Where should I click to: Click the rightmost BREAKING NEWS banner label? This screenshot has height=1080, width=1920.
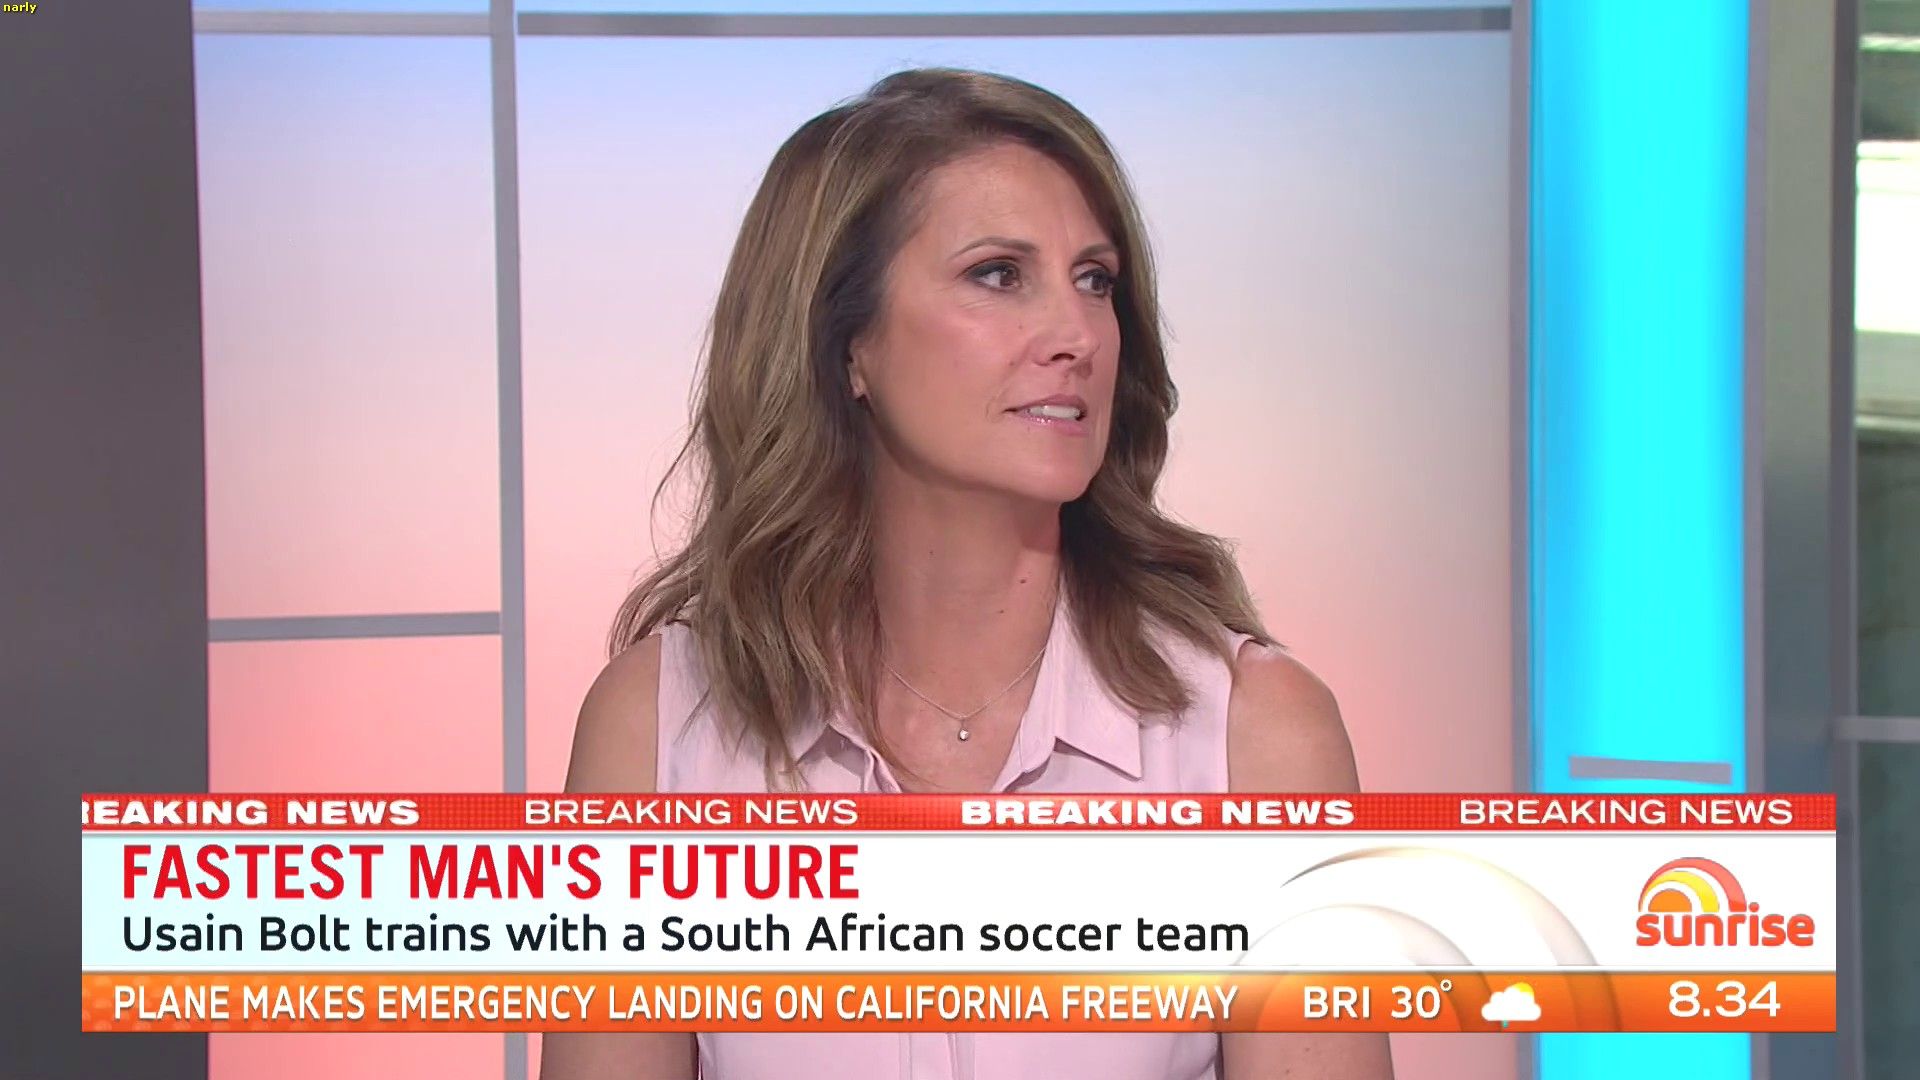[1625, 811]
